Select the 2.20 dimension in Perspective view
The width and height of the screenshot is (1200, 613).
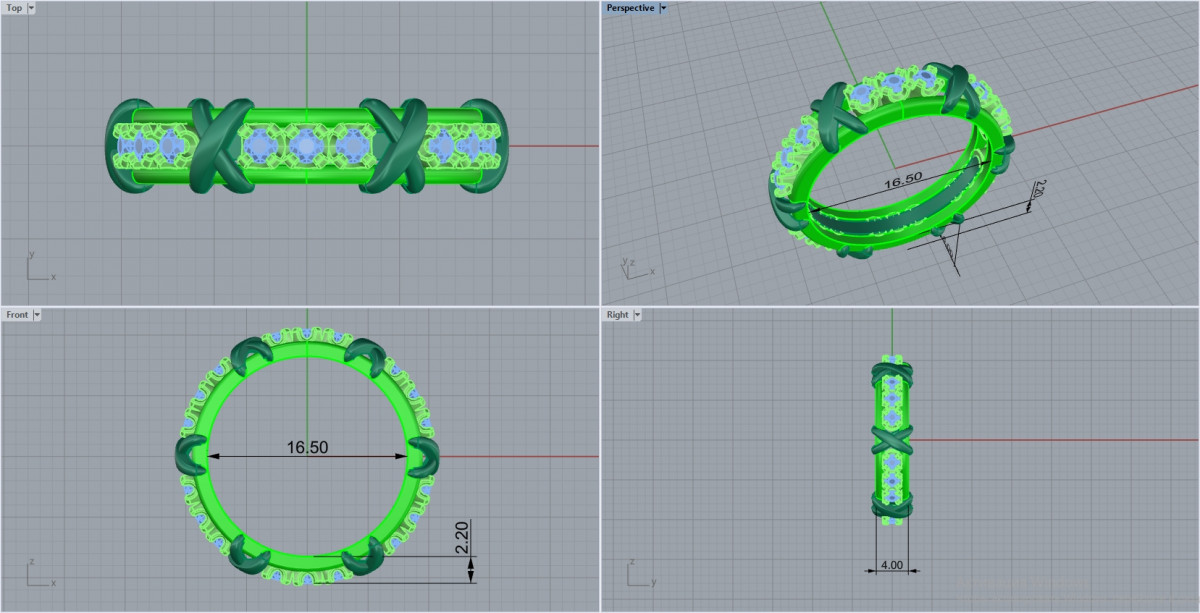tap(1040, 189)
